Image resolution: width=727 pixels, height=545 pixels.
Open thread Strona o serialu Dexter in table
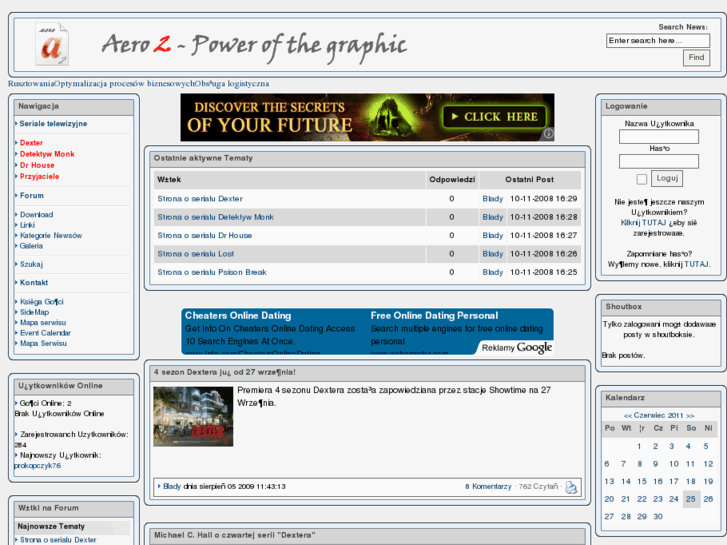[x=200, y=199]
